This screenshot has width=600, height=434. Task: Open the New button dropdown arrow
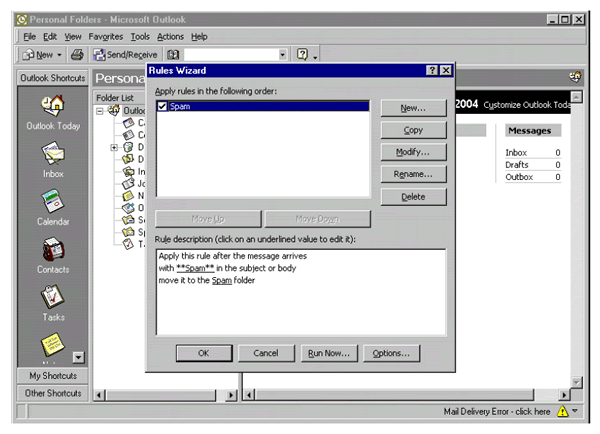click(59, 55)
